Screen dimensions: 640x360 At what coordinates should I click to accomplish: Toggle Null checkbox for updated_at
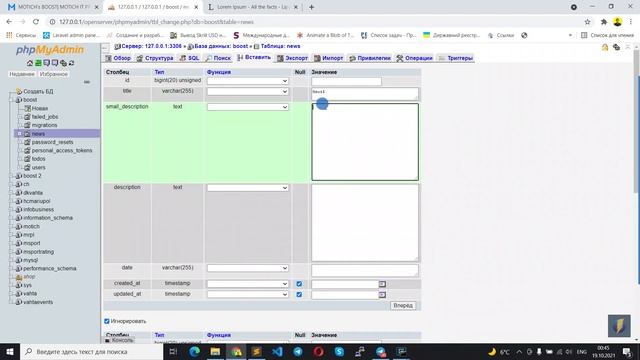click(x=299, y=294)
